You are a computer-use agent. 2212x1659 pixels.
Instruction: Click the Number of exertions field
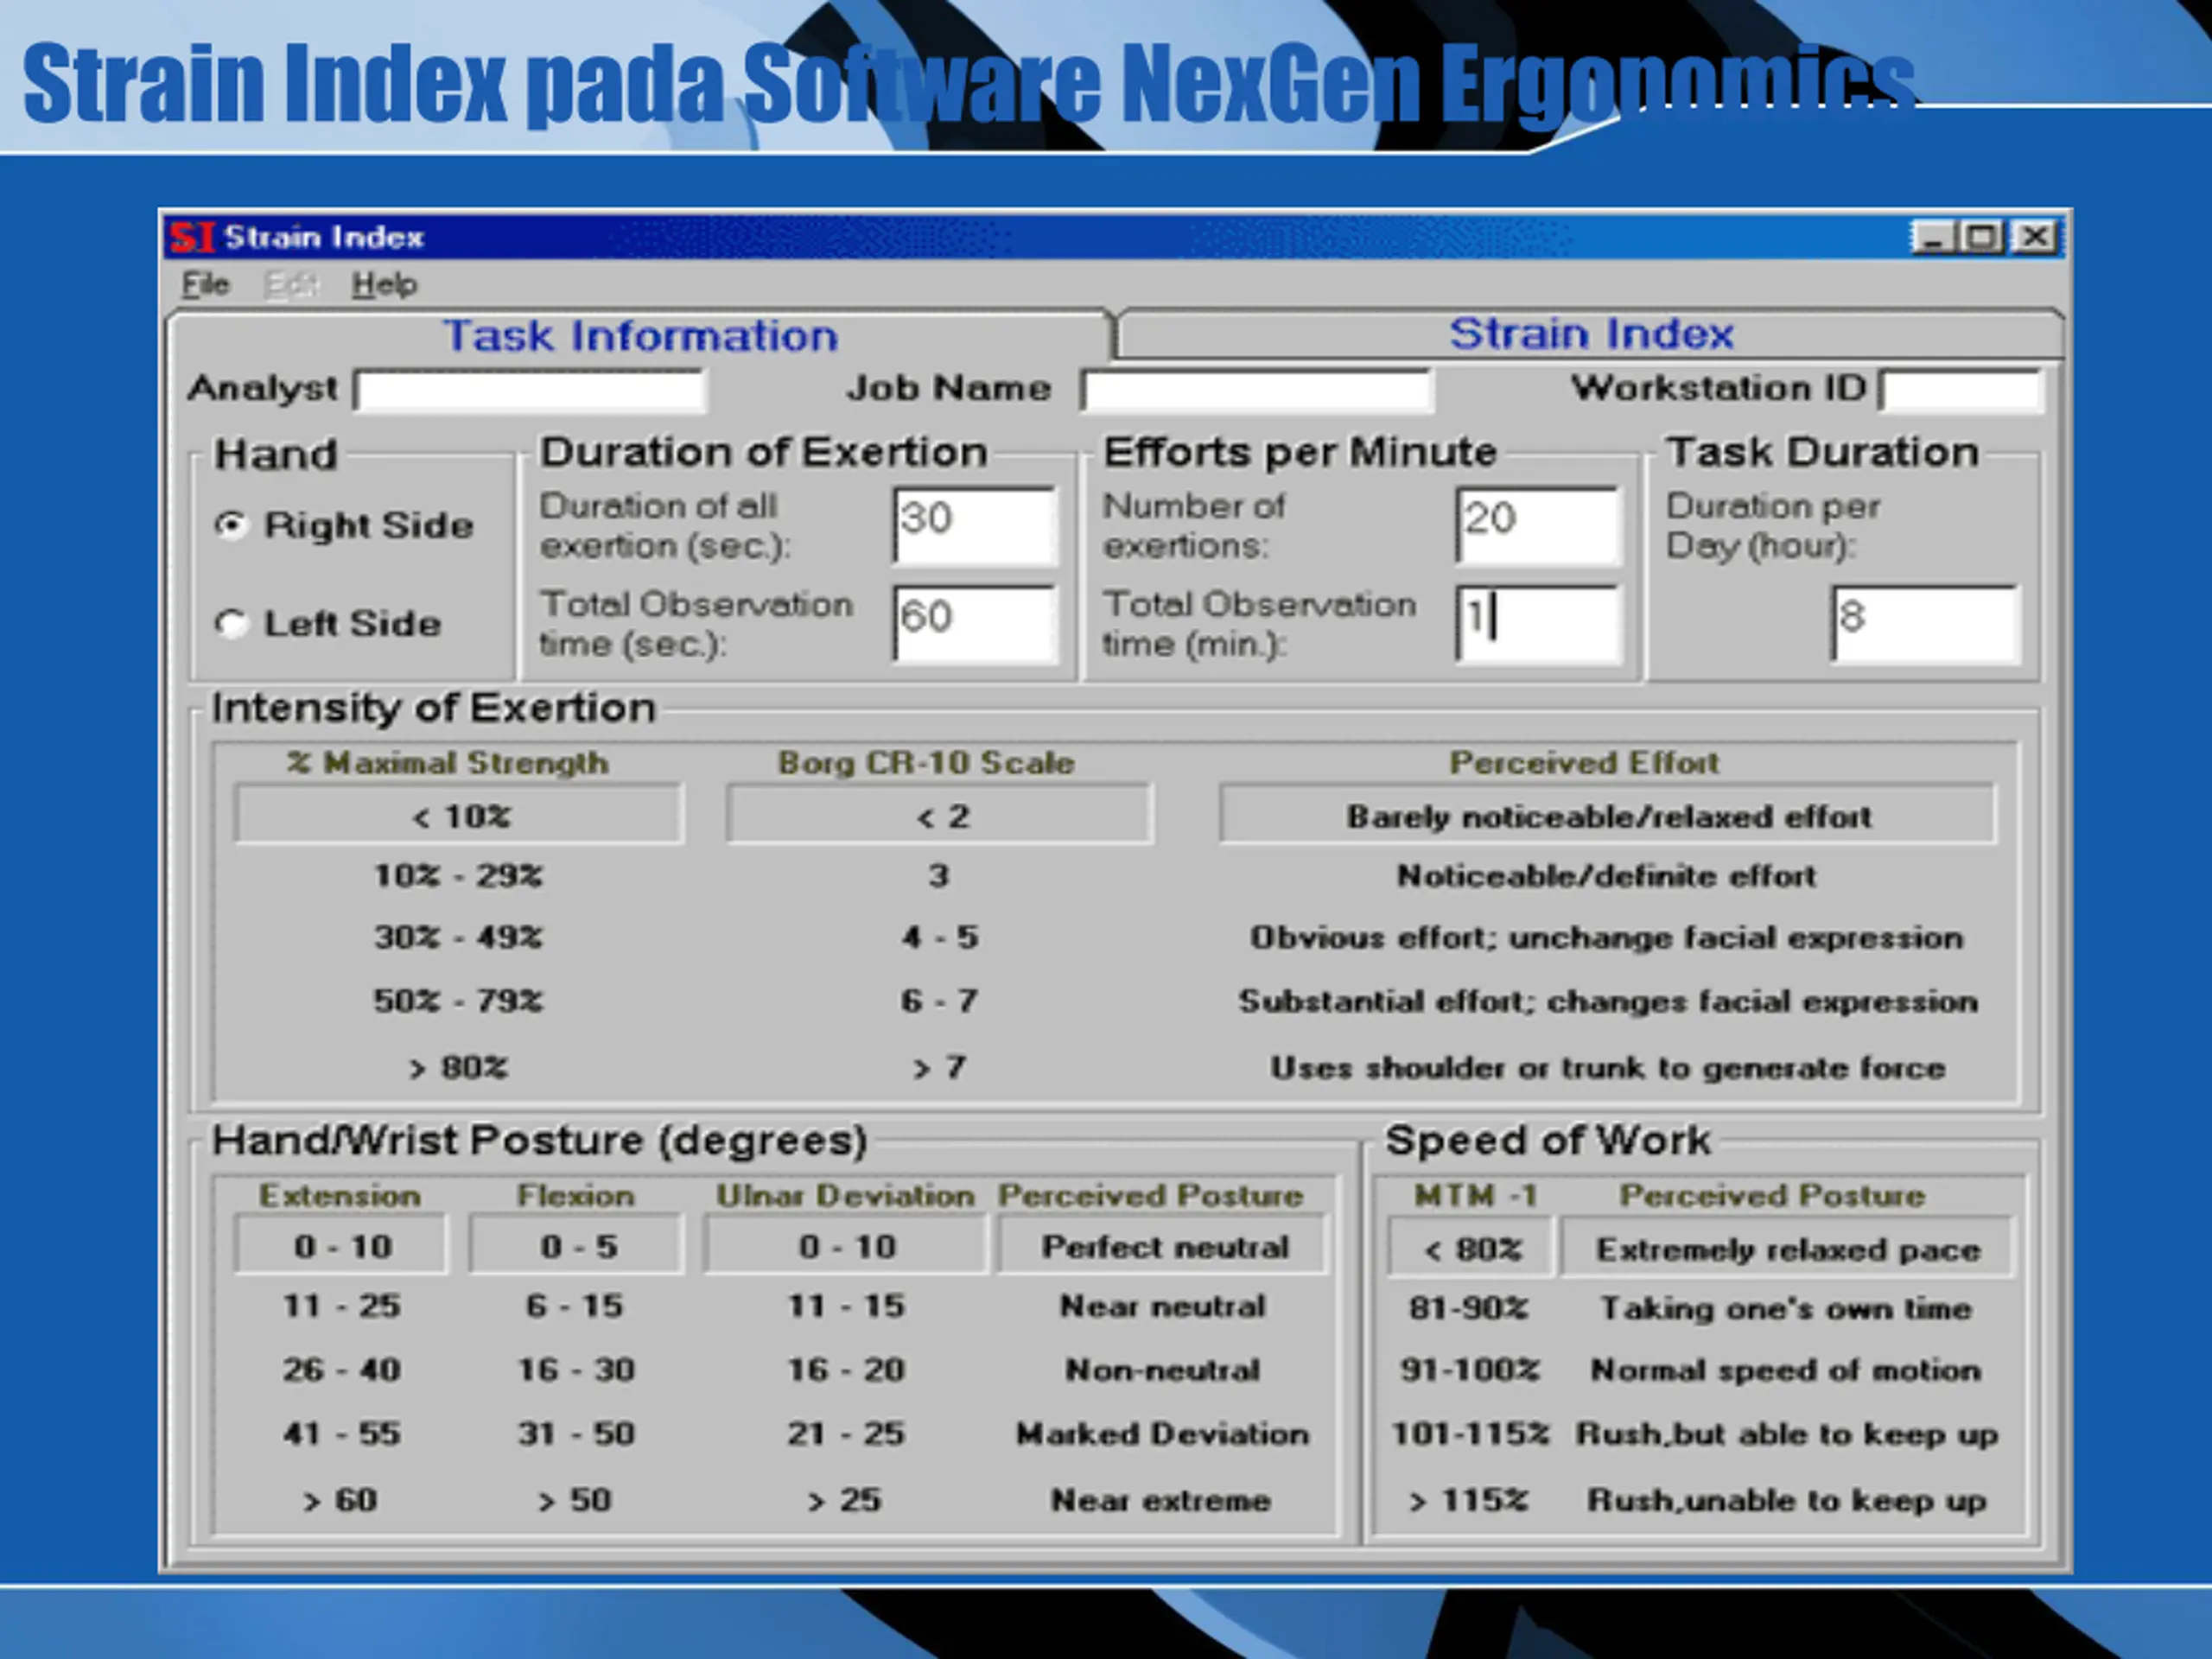[x=1538, y=525]
